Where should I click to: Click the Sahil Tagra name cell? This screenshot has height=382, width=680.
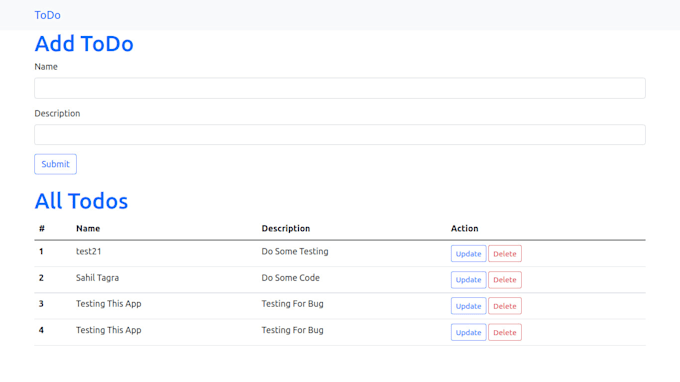[x=97, y=278]
